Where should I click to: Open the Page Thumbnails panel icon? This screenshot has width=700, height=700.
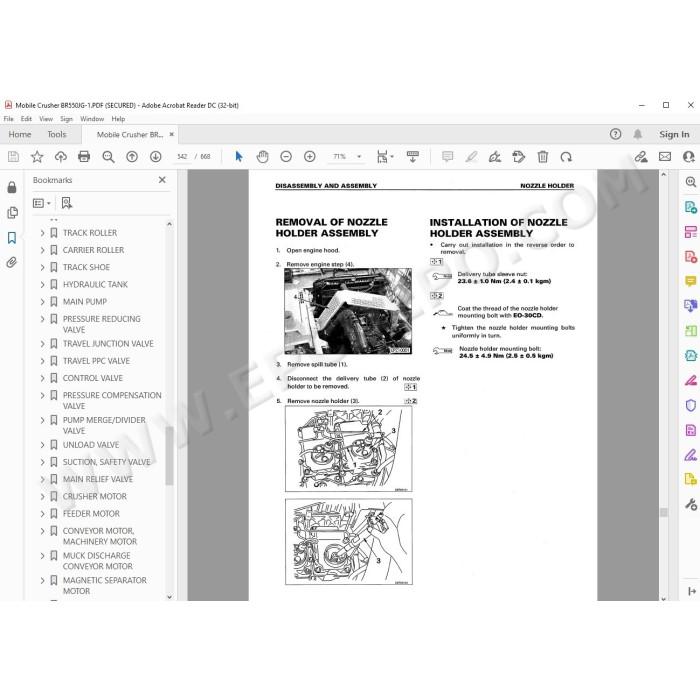[12, 212]
